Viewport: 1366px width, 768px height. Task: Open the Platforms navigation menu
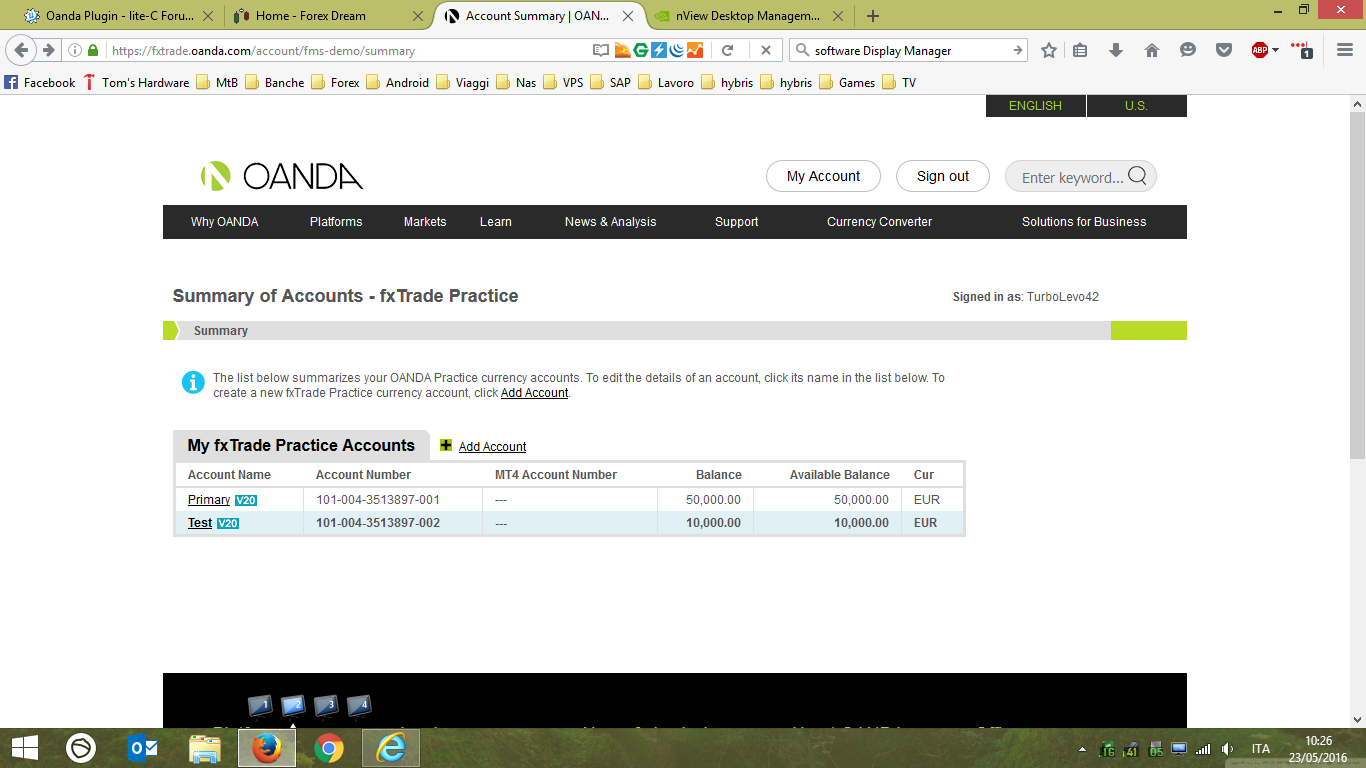pos(336,222)
